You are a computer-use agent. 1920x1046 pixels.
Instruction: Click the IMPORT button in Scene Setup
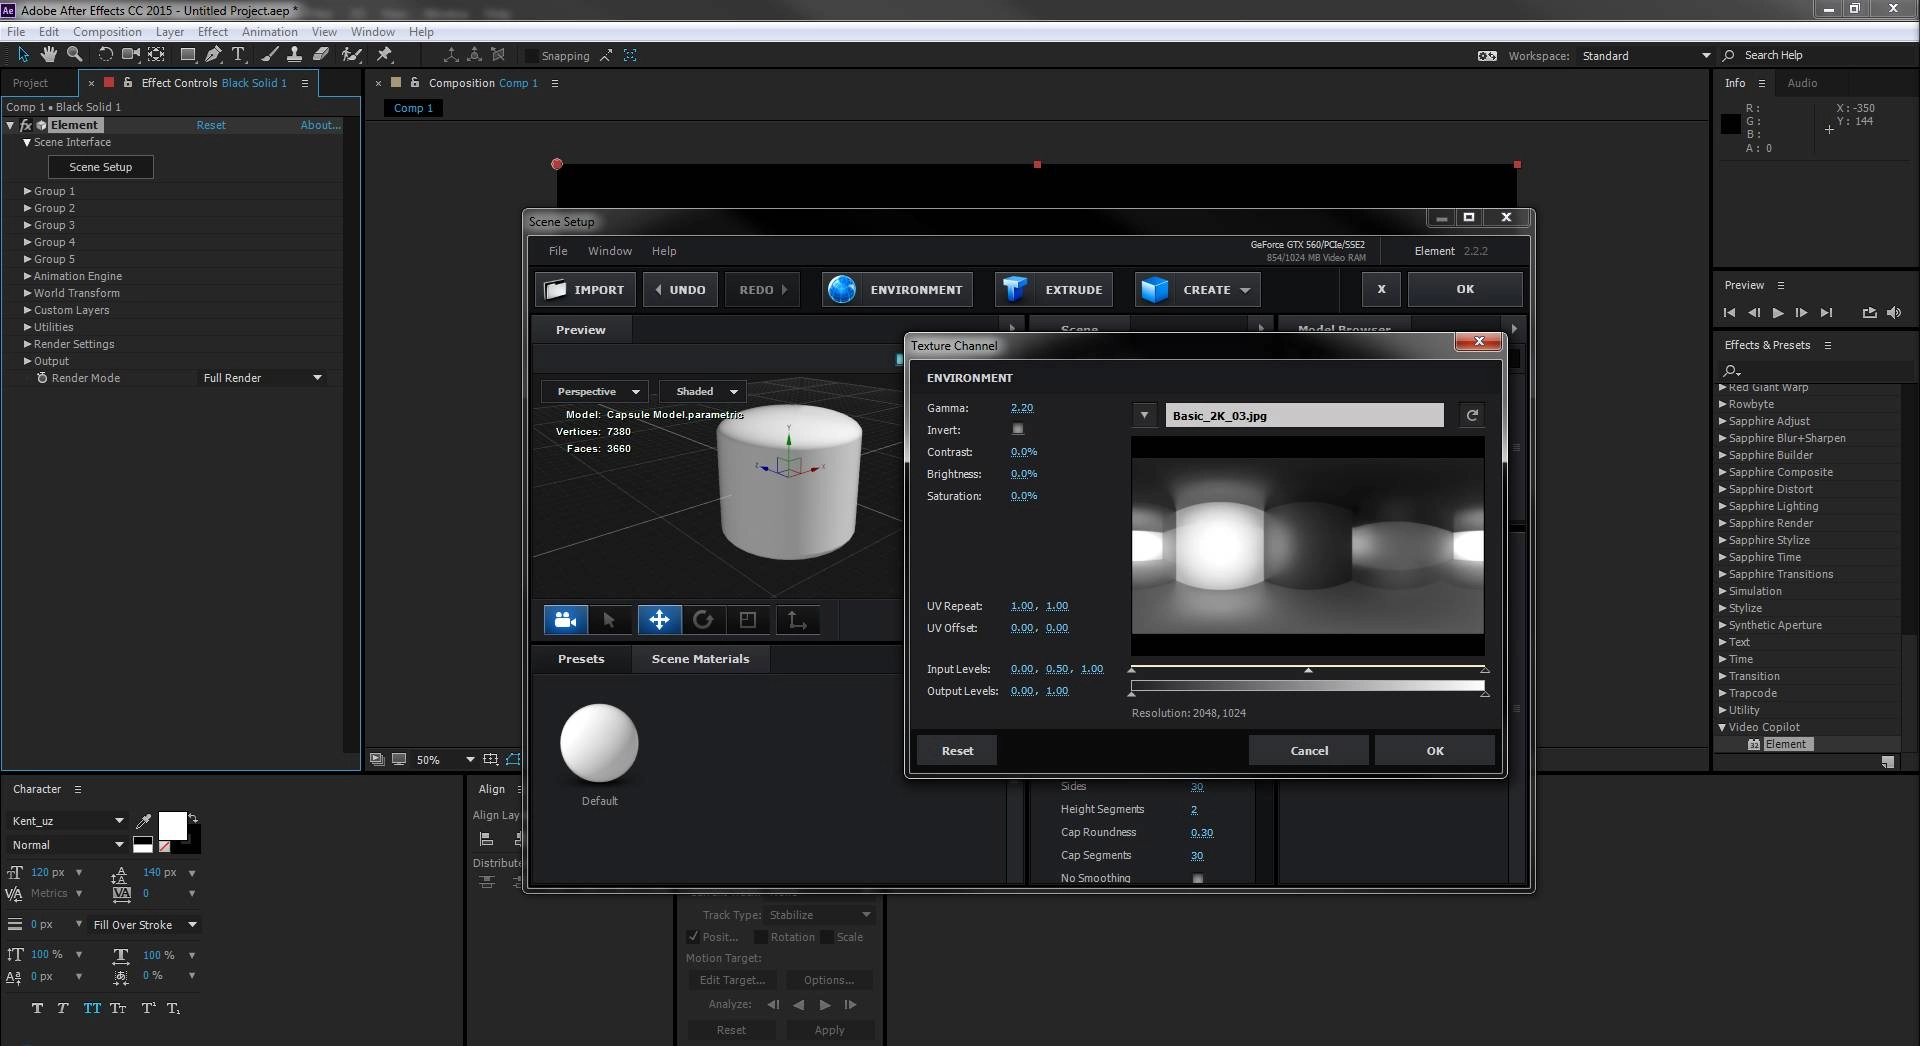click(x=585, y=290)
